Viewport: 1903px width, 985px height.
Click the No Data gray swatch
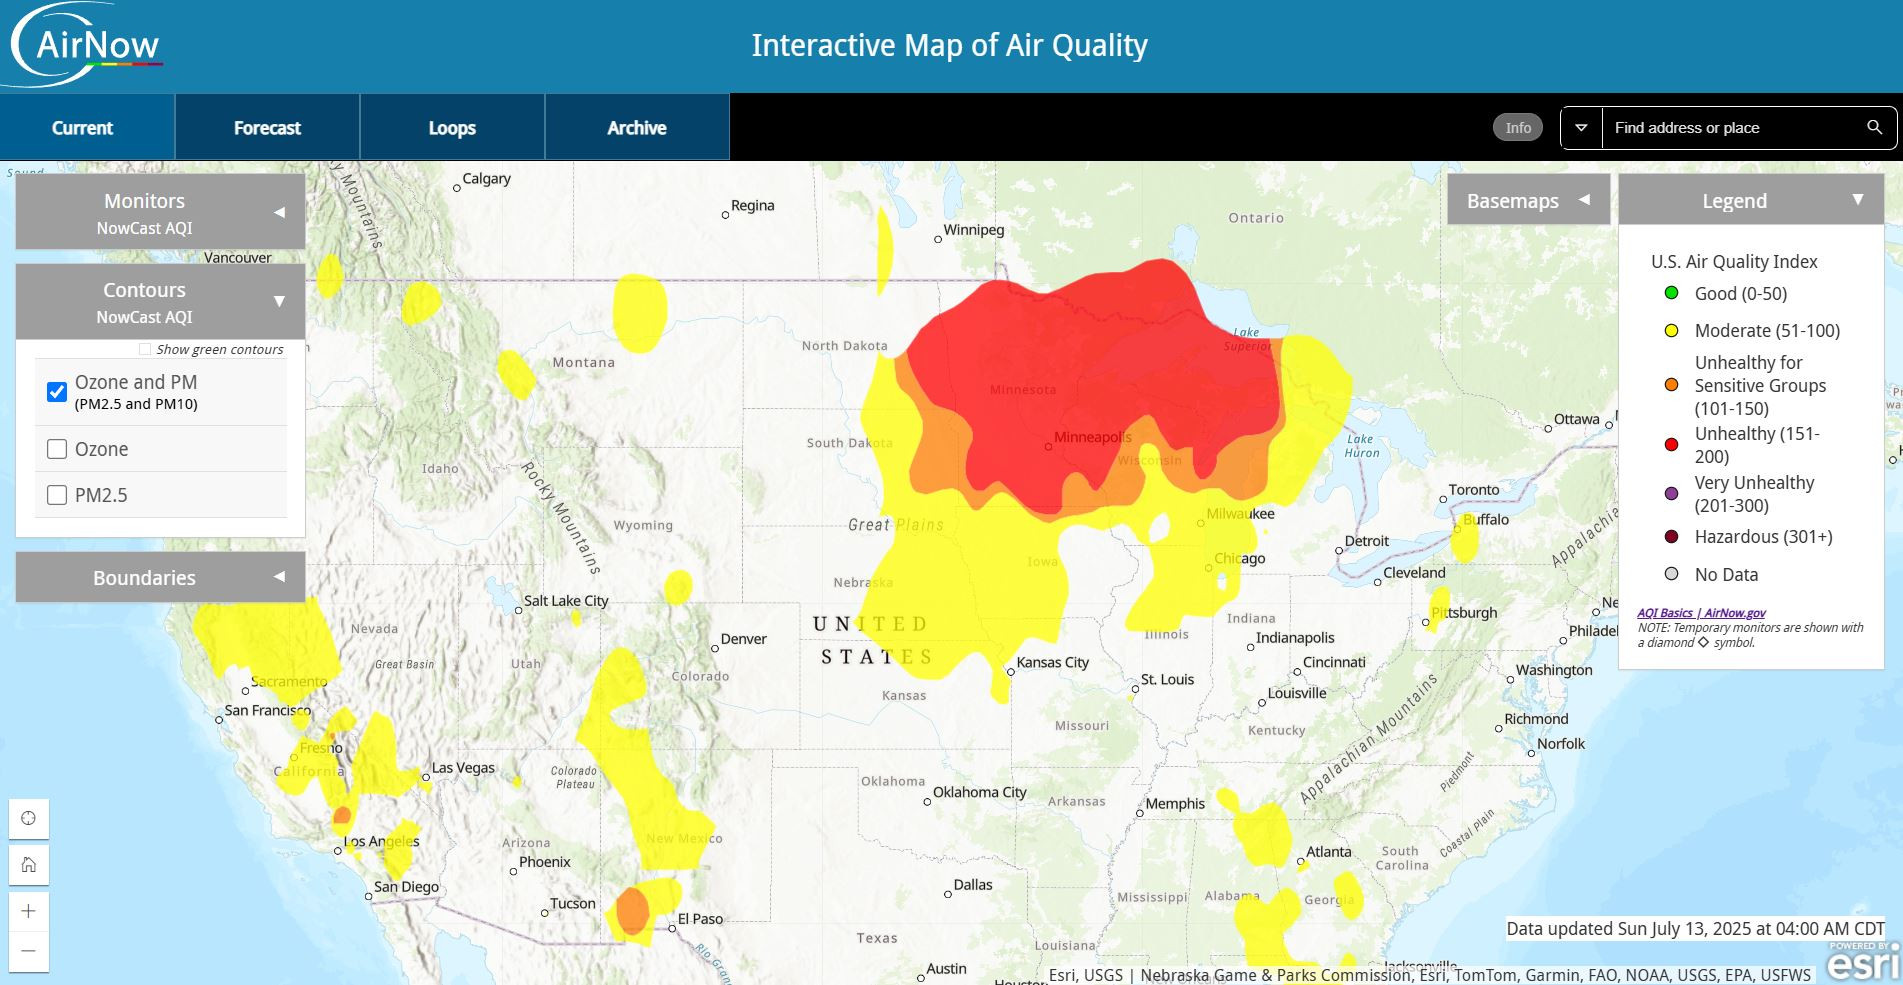click(1671, 574)
